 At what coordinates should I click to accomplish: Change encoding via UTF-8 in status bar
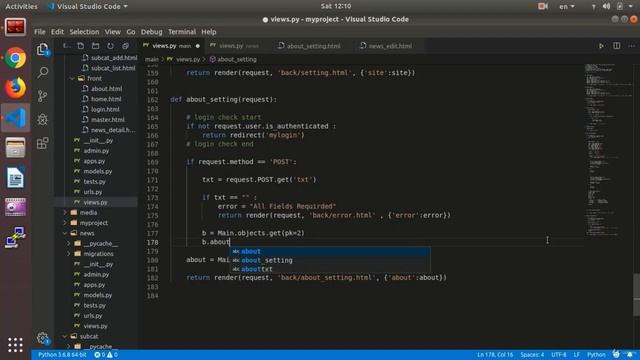559,355
